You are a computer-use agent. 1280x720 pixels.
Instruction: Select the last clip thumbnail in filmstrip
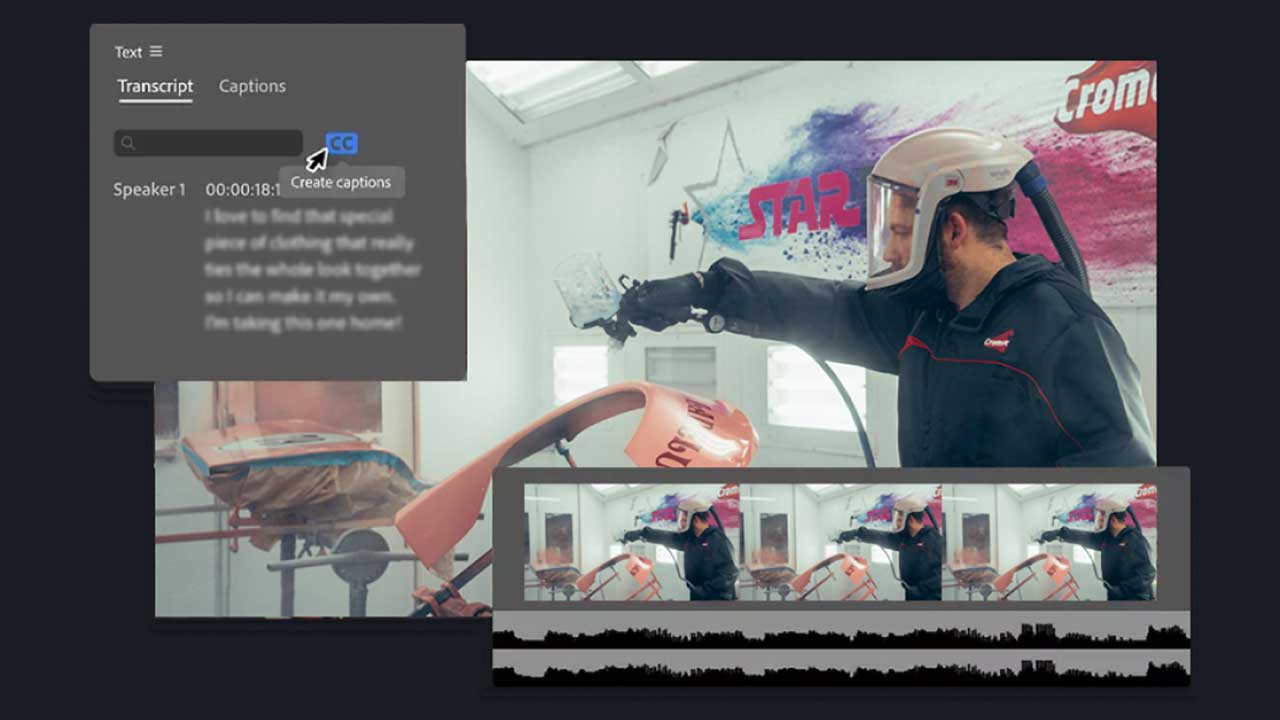(x=1048, y=542)
